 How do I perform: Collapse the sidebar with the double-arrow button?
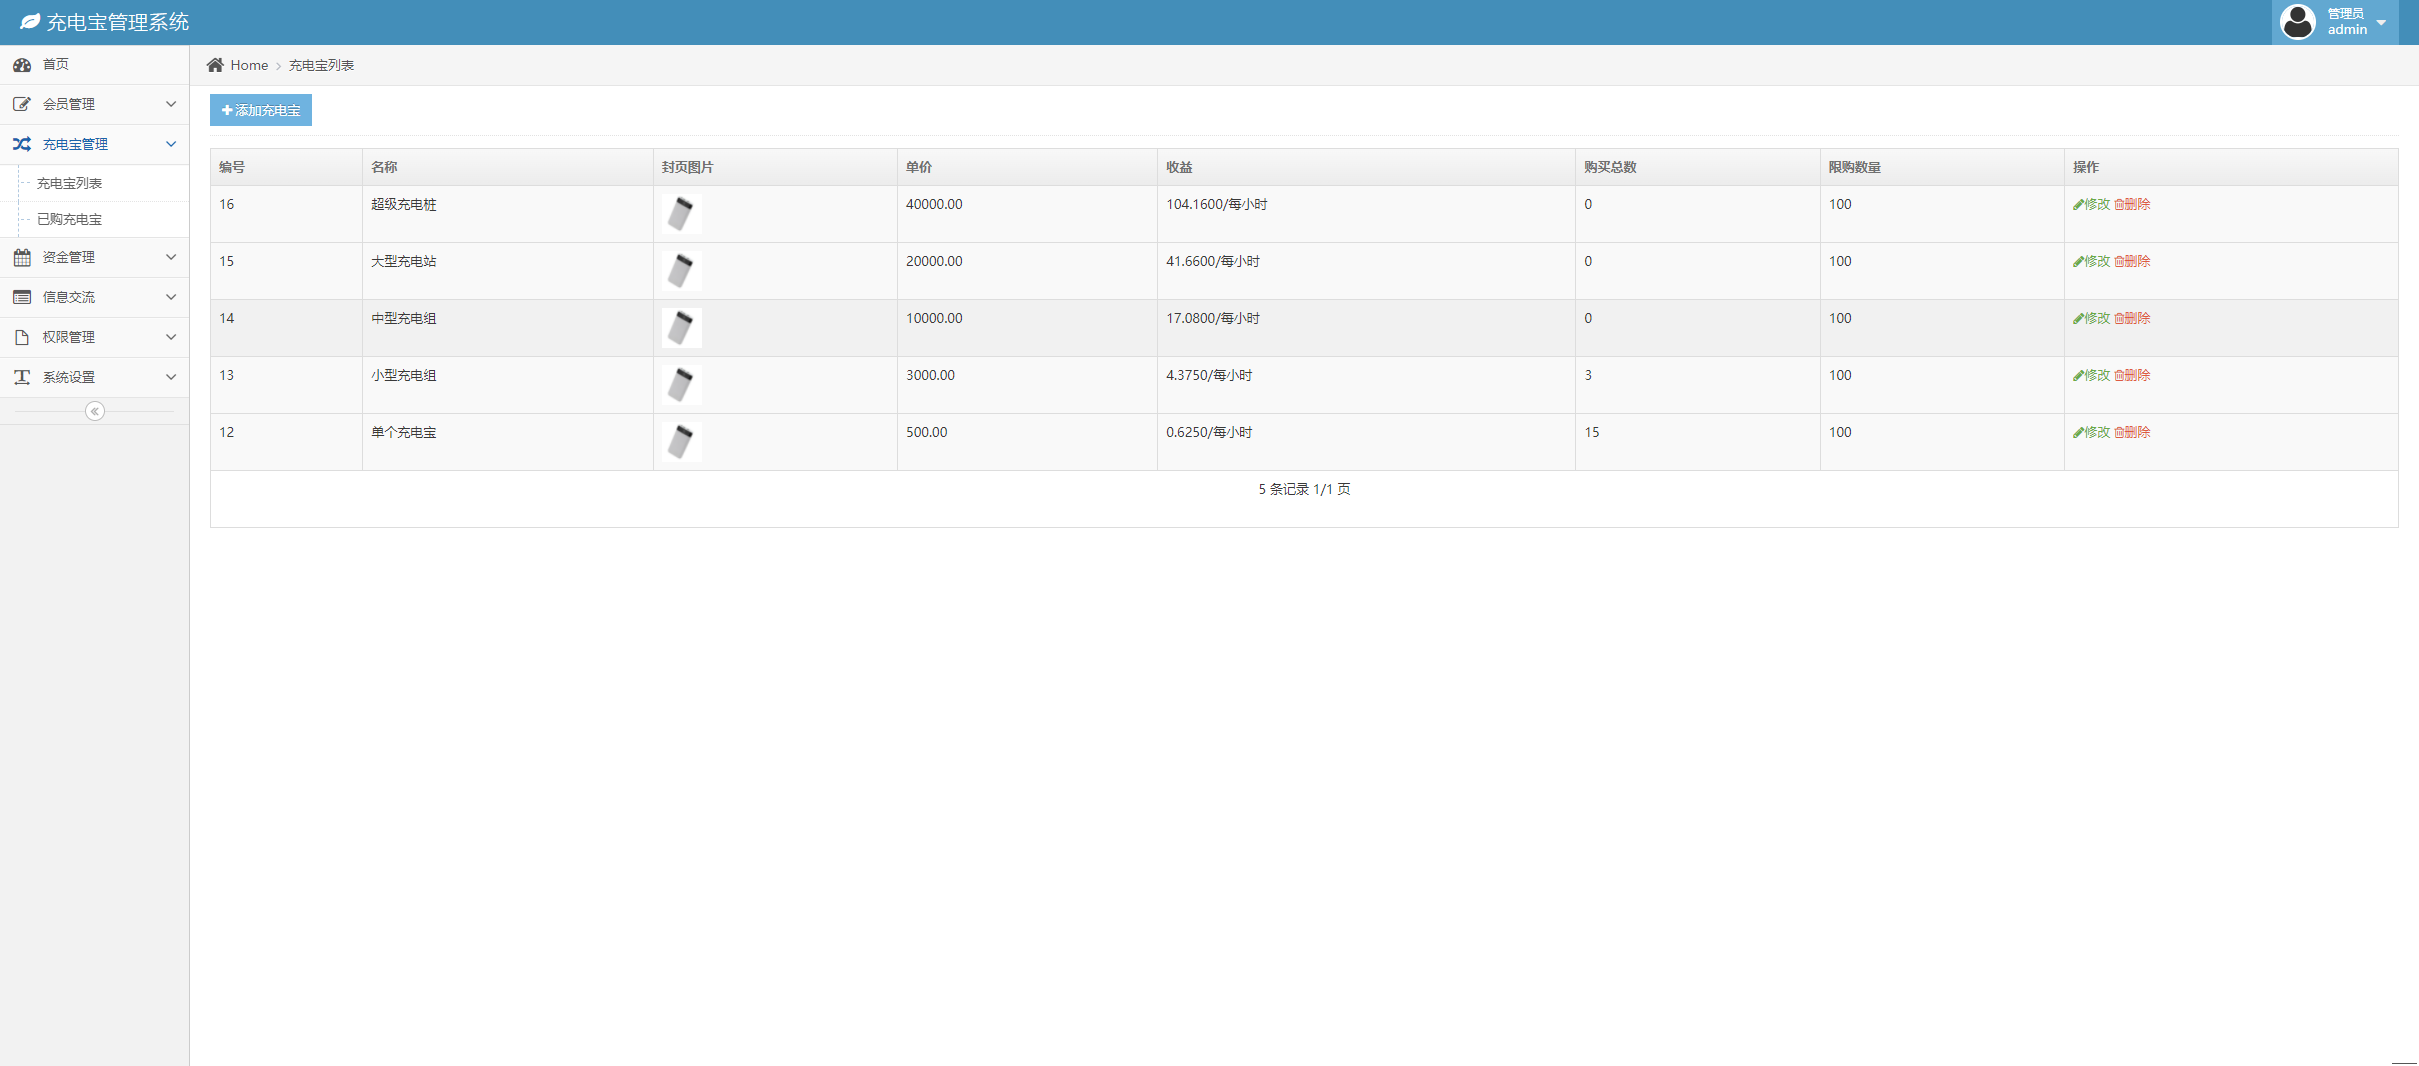click(95, 411)
